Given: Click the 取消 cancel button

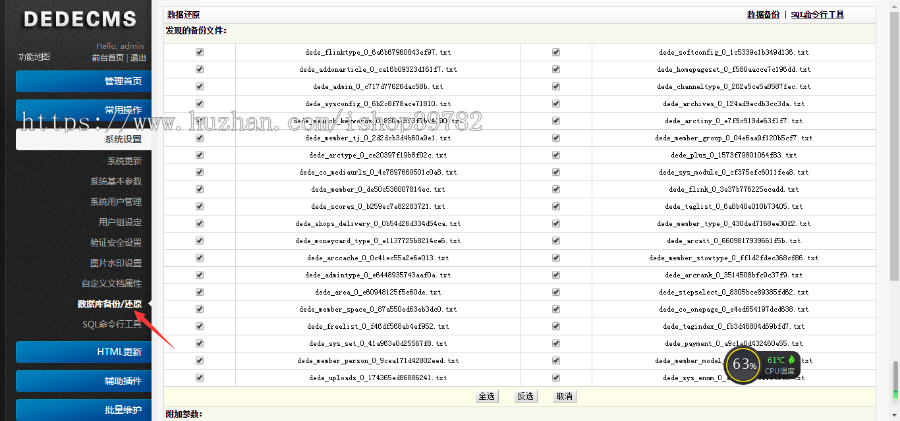Looking at the screenshot, I should tap(565, 396).
